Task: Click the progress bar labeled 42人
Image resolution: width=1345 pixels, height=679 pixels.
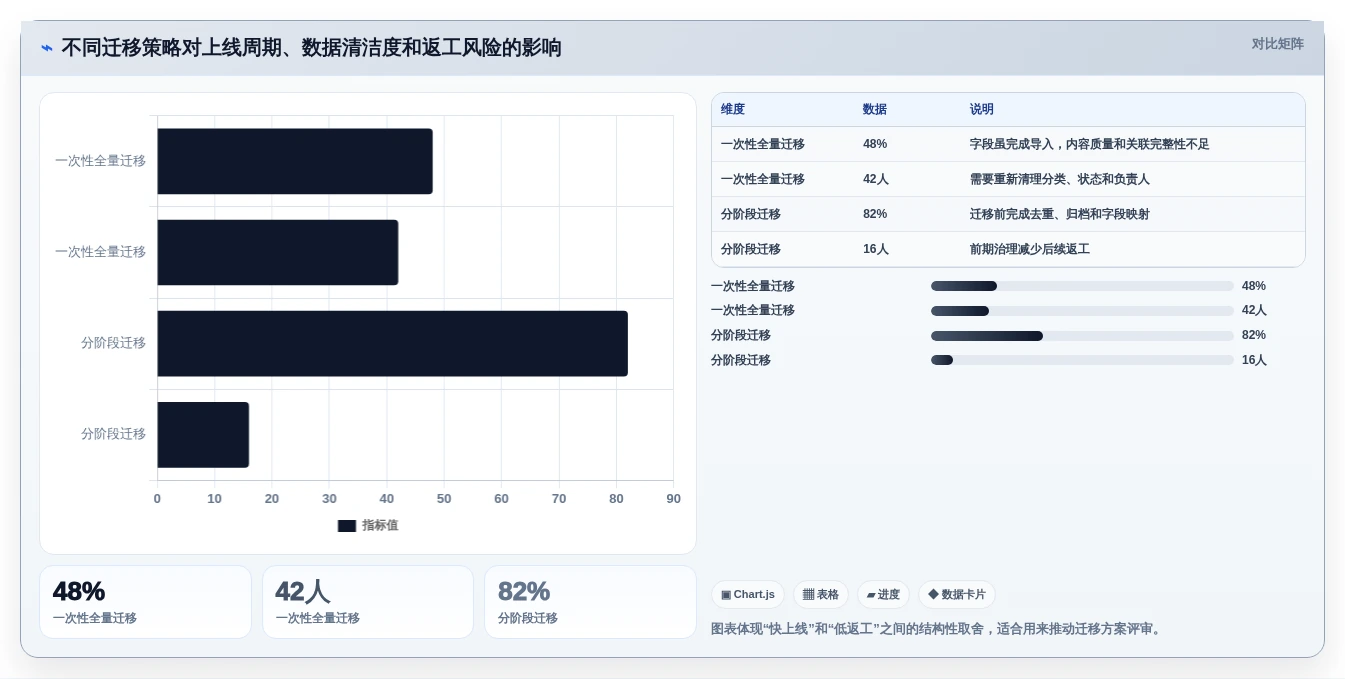Action: [x=1082, y=311]
